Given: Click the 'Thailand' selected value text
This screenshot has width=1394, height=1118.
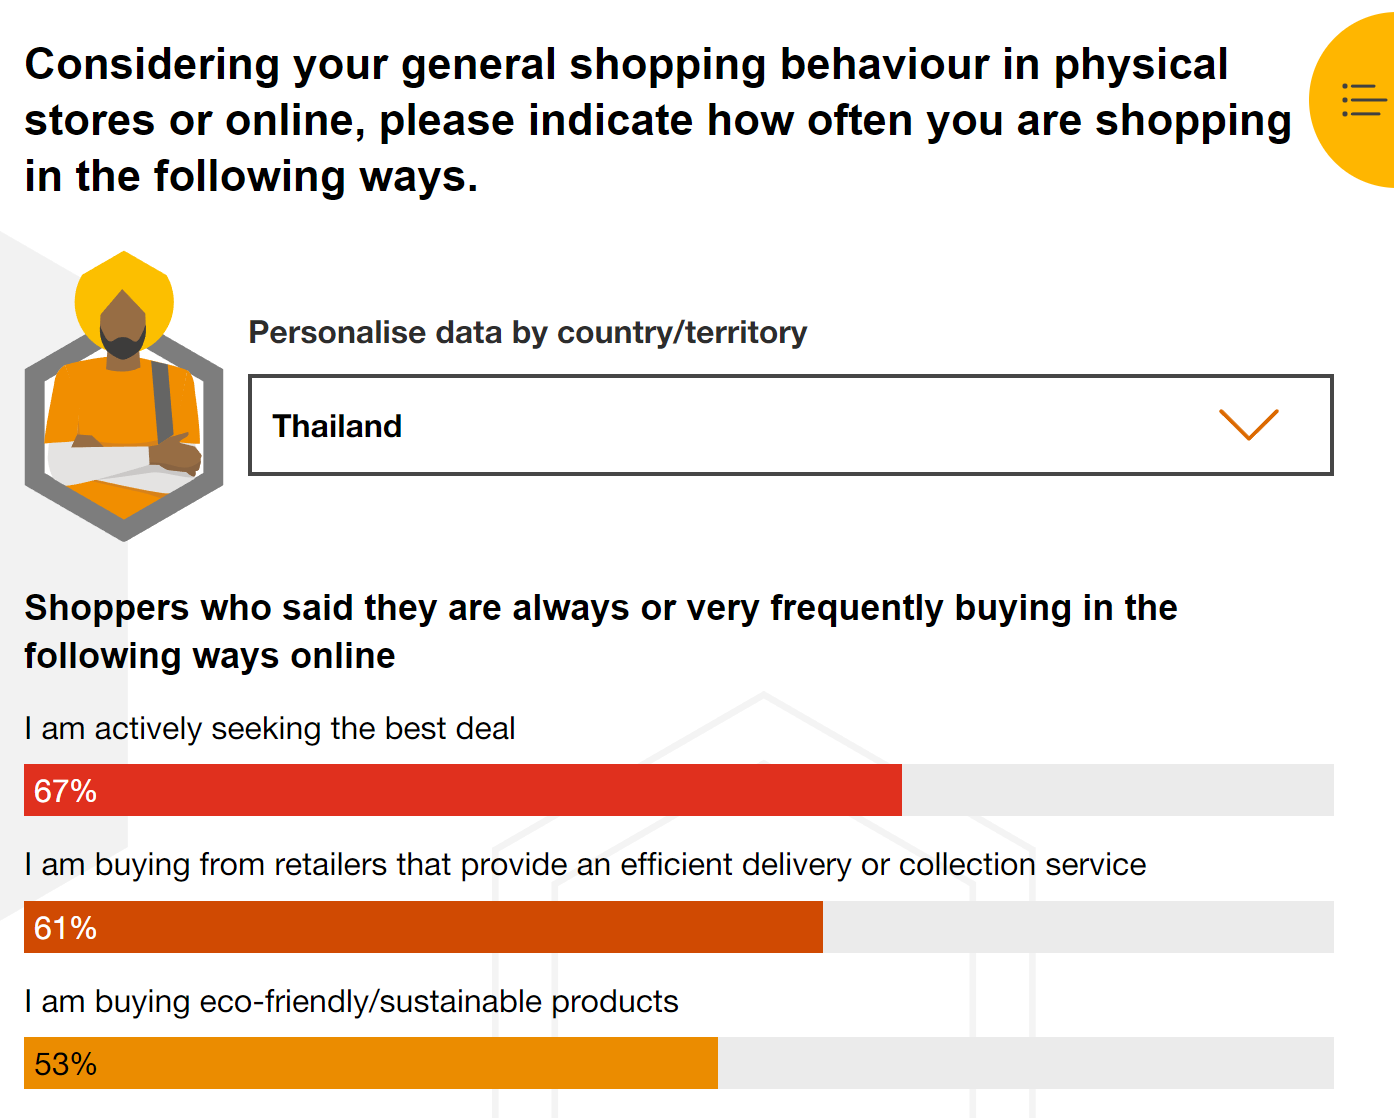Looking at the screenshot, I should pyautogui.click(x=337, y=426).
